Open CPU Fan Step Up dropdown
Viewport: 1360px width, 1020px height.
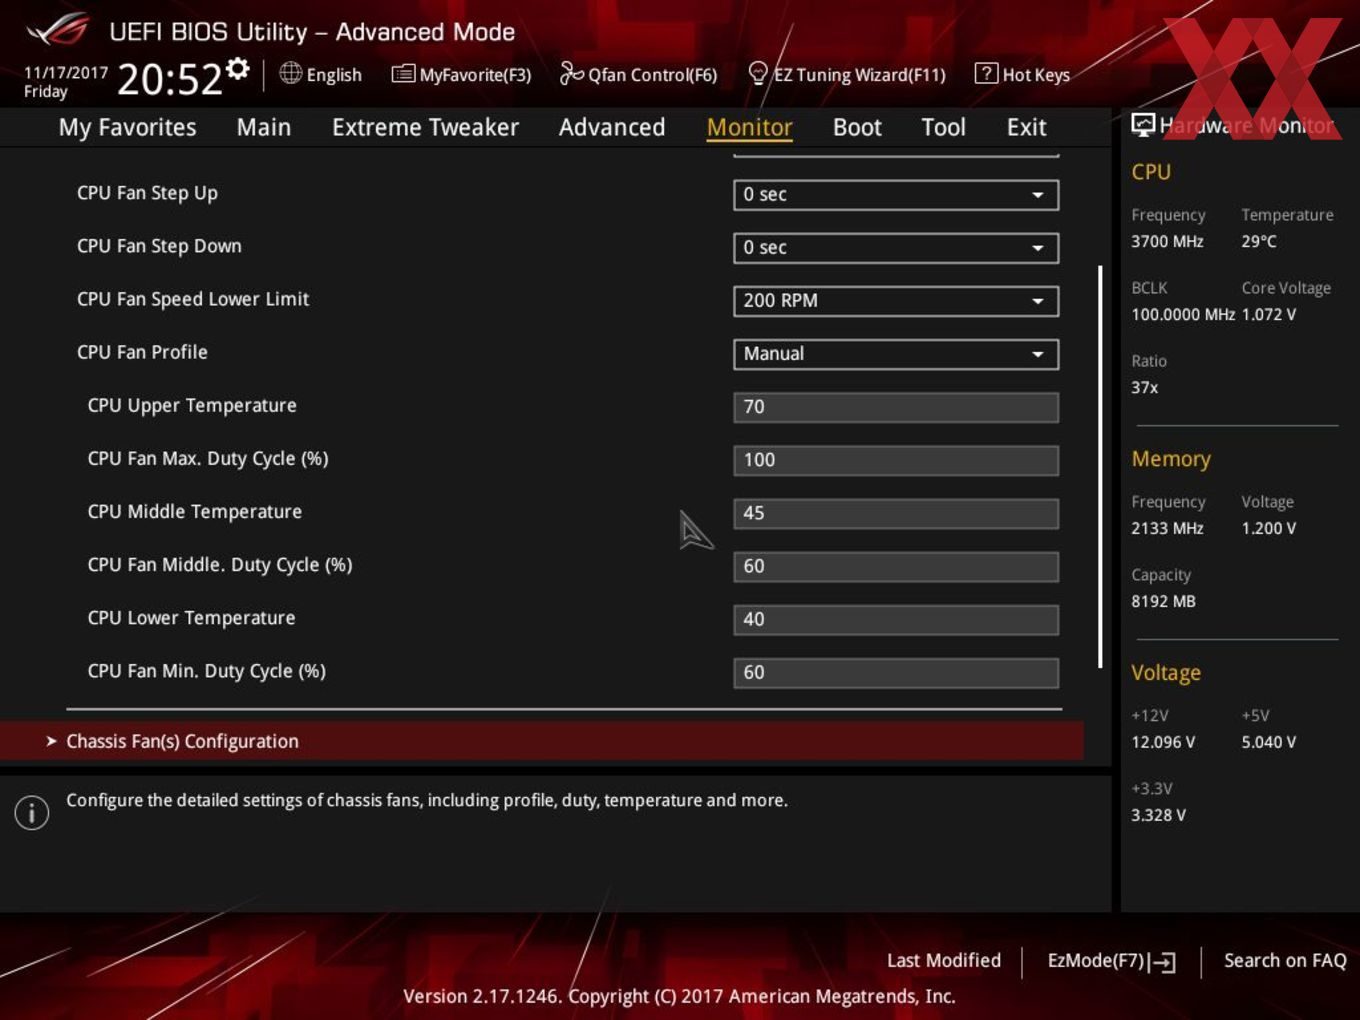896,195
